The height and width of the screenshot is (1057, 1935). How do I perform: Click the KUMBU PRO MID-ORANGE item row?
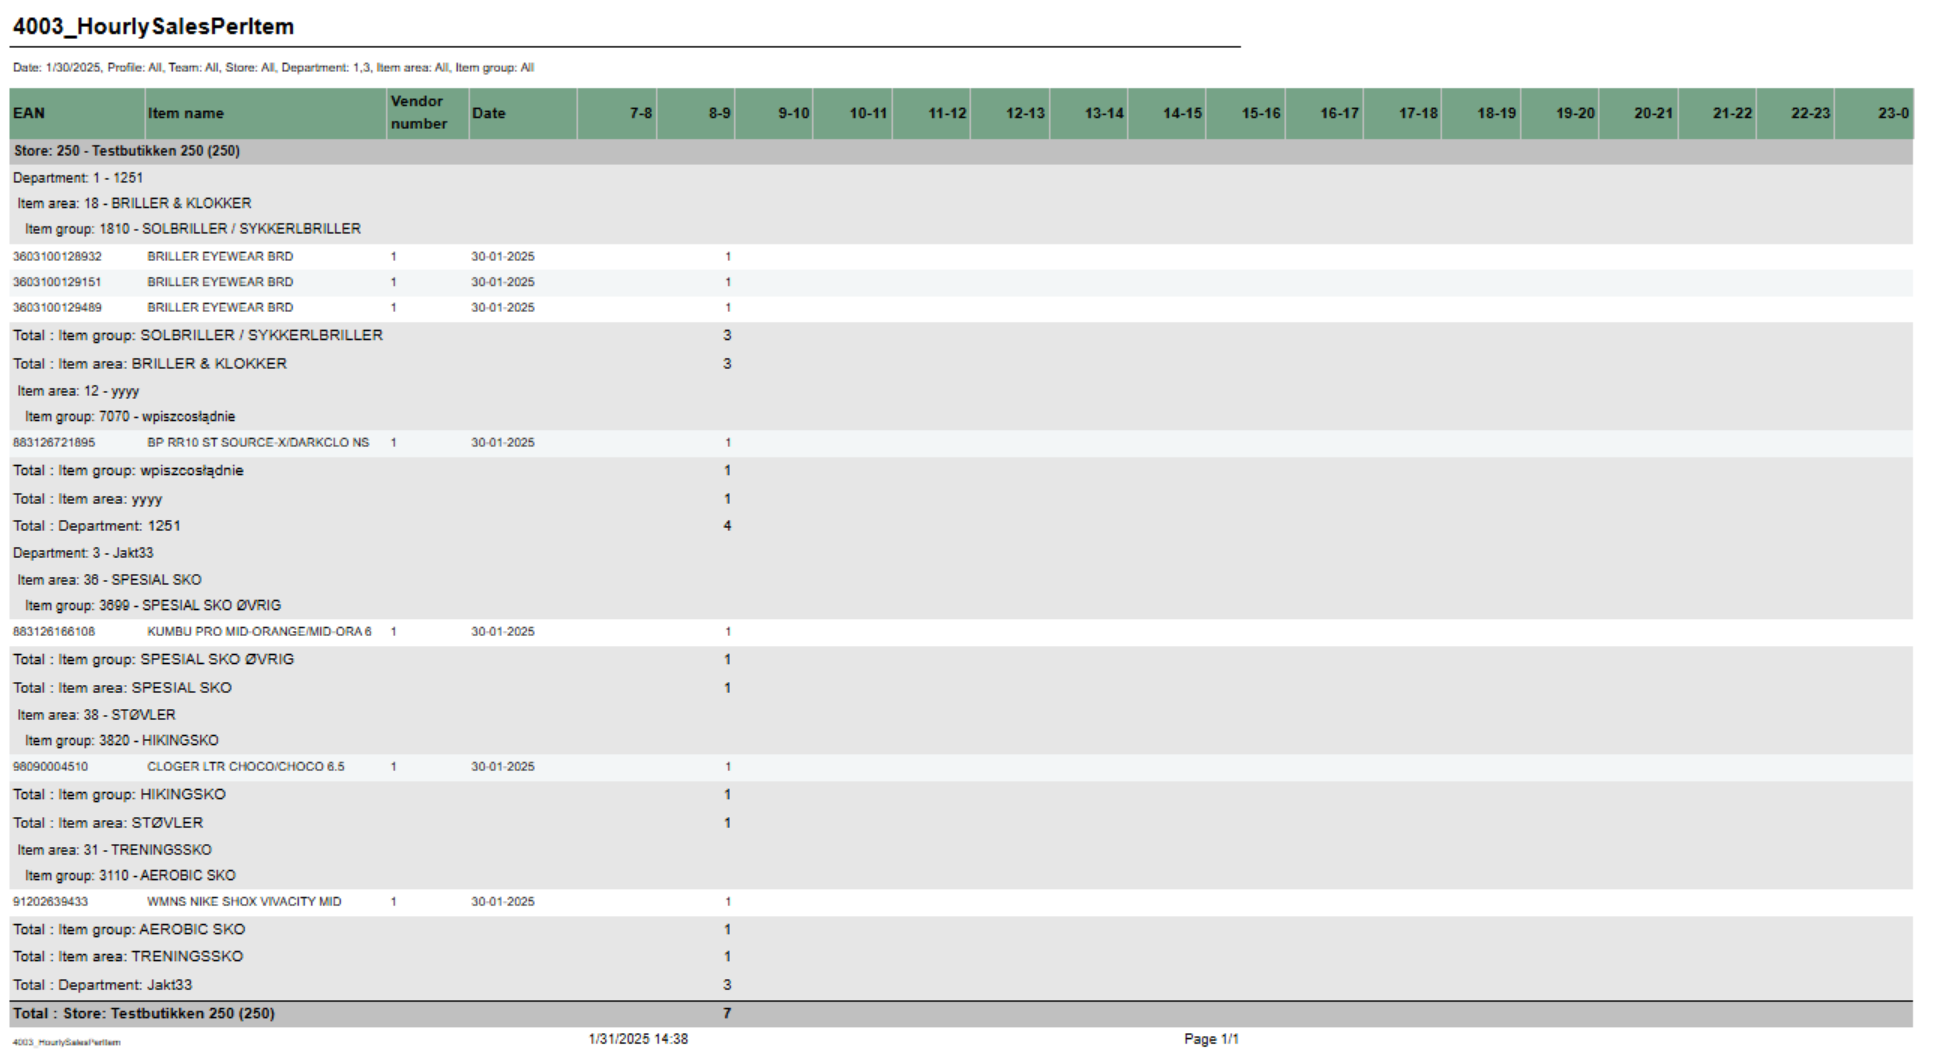point(259,632)
